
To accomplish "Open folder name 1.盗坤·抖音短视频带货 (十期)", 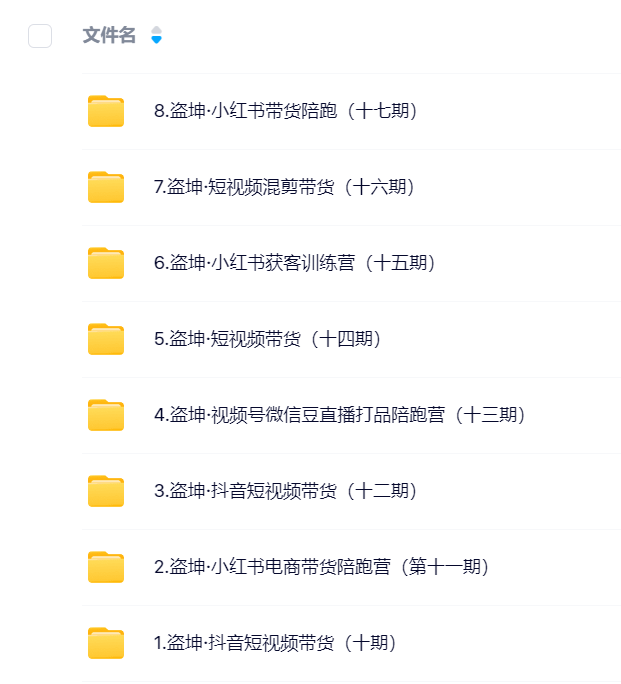I will click(275, 643).
